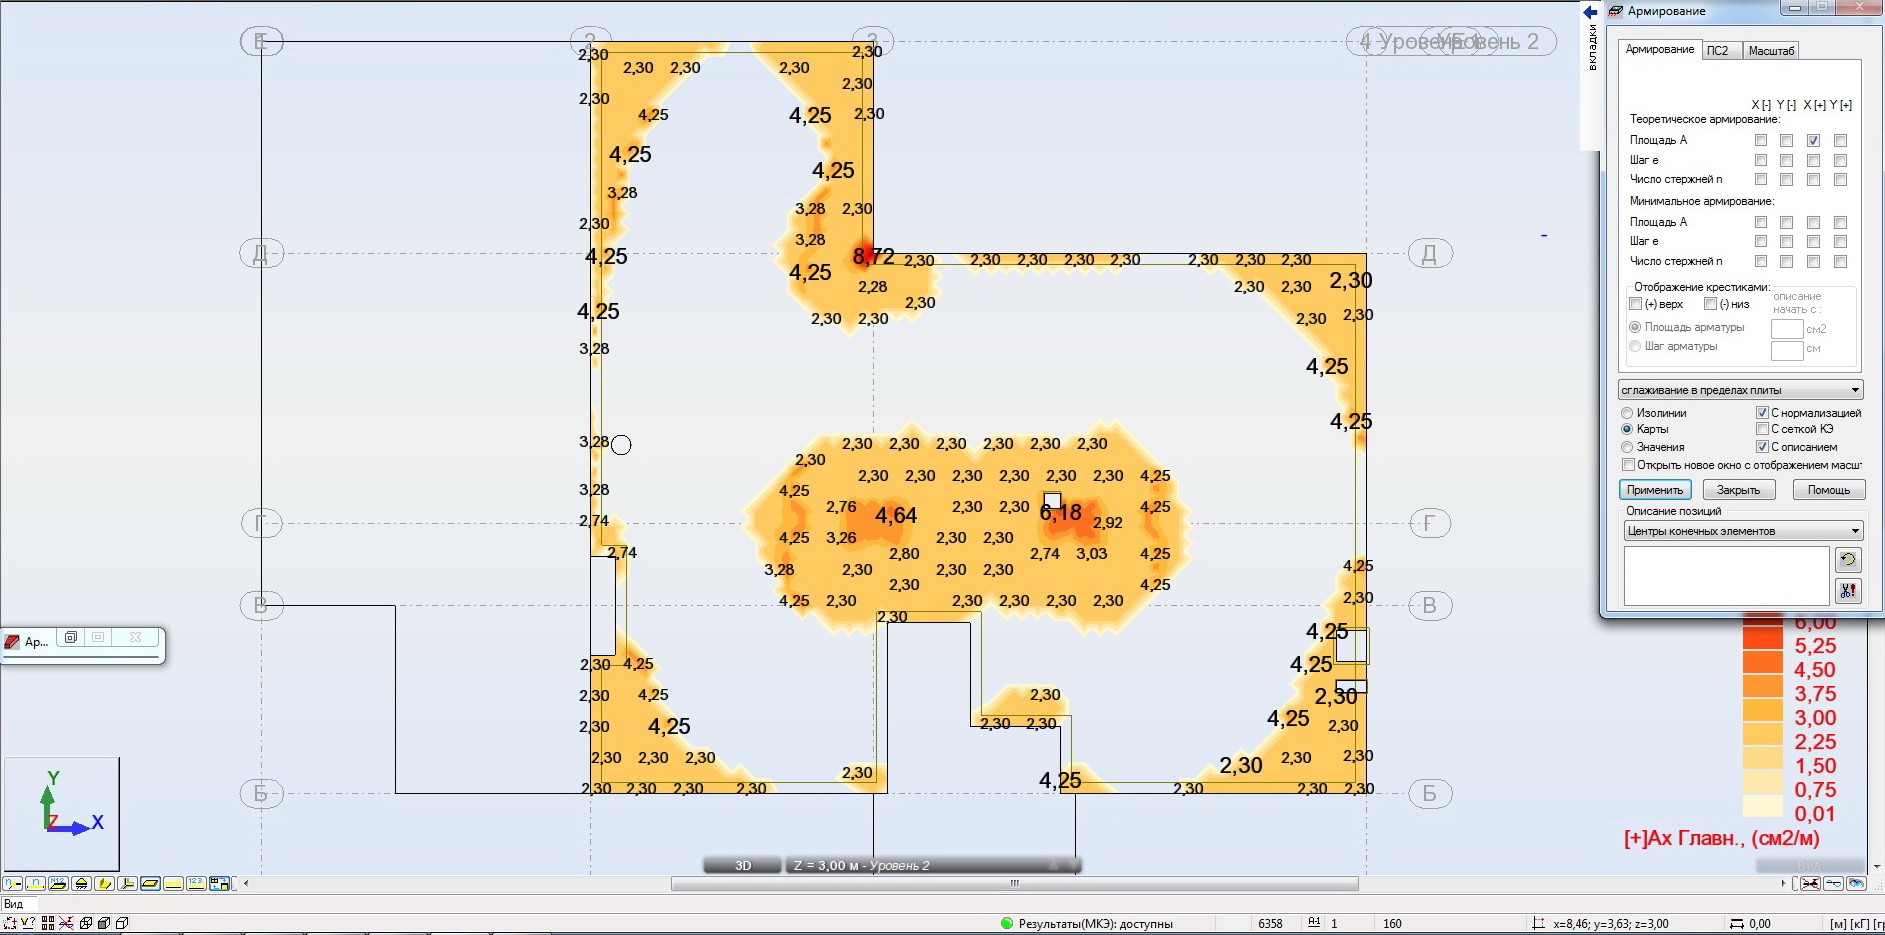Click the four red squares grid icon
The height and width of the screenshot is (935, 1885).
[x=48, y=923]
